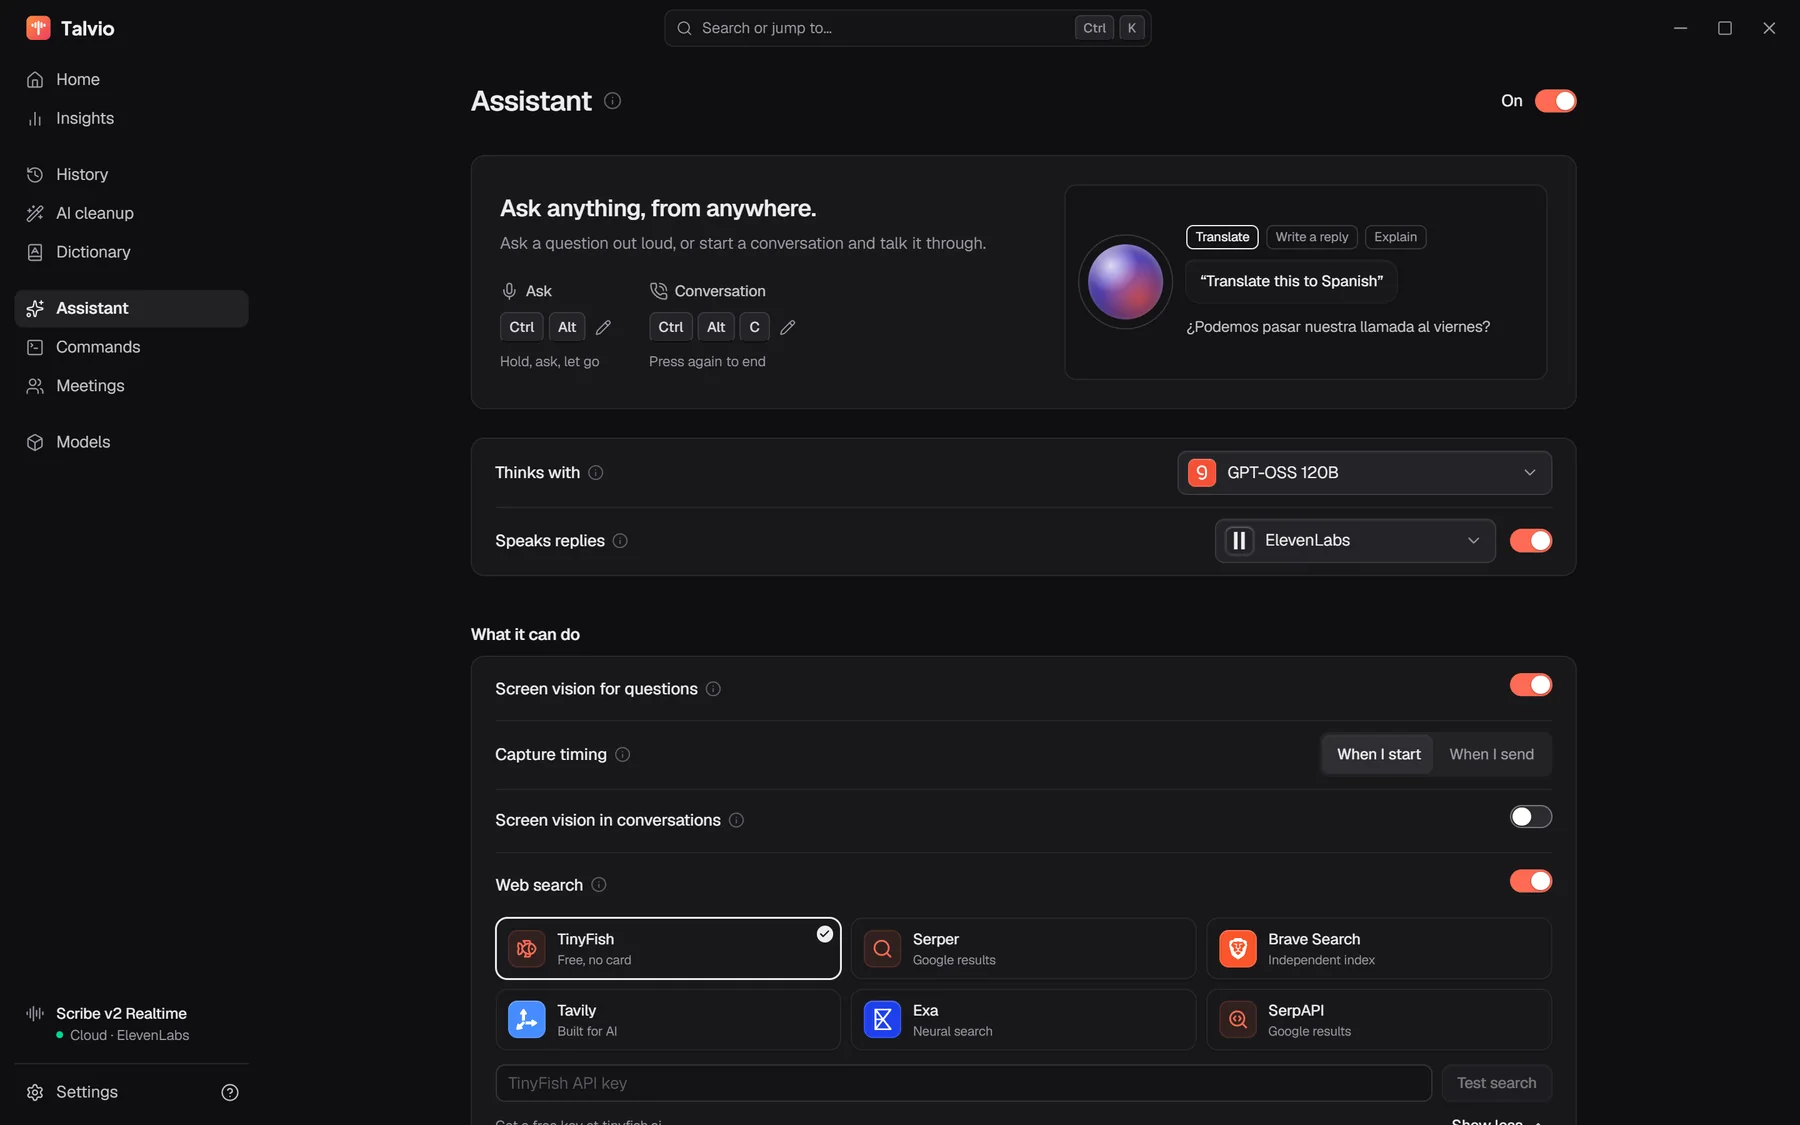Image resolution: width=1800 pixels, height=1125 pixels.
Task: Select the Translate example chip
Action: click(1222, 237)
